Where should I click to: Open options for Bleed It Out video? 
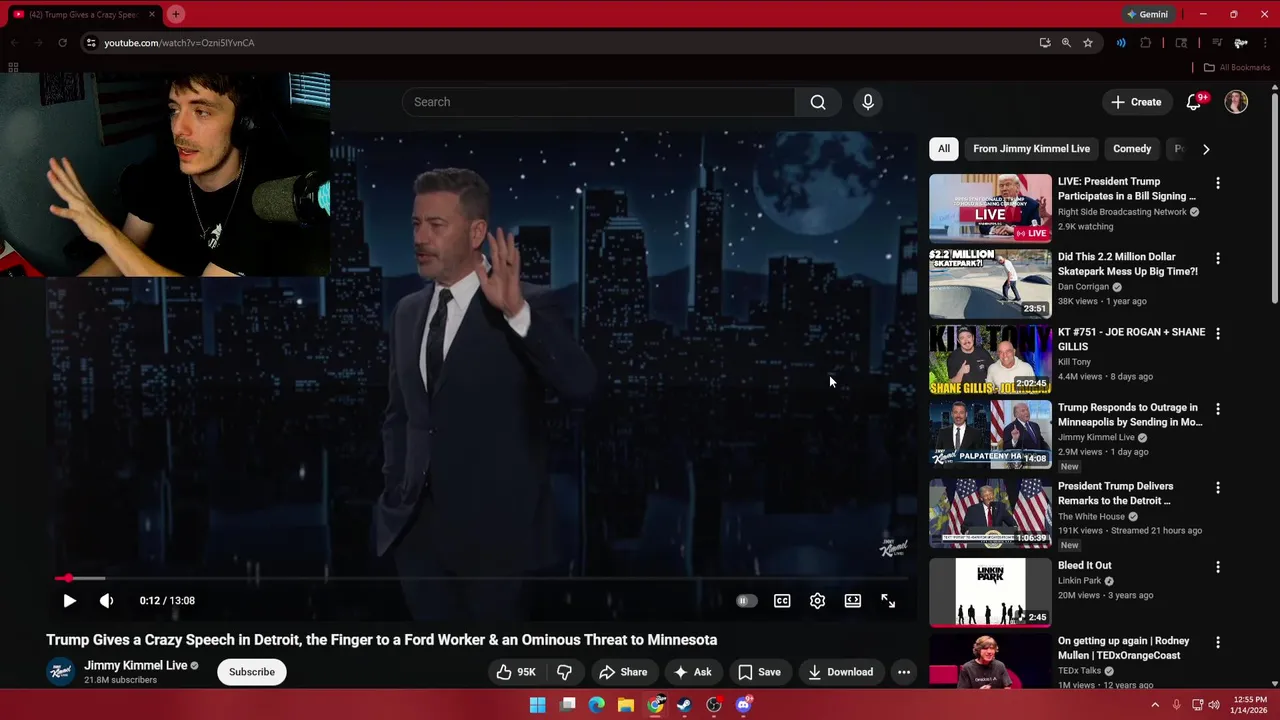[1217, 567]
